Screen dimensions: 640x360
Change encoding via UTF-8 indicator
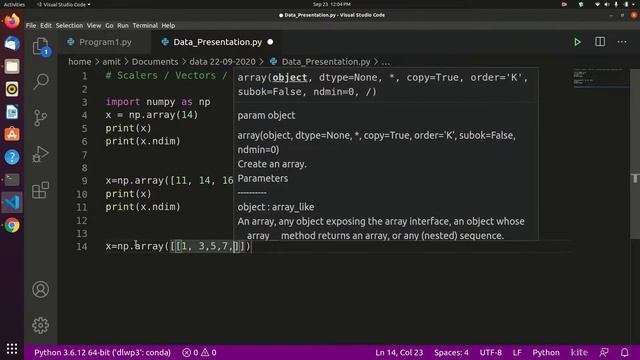[x=491, y=352]
